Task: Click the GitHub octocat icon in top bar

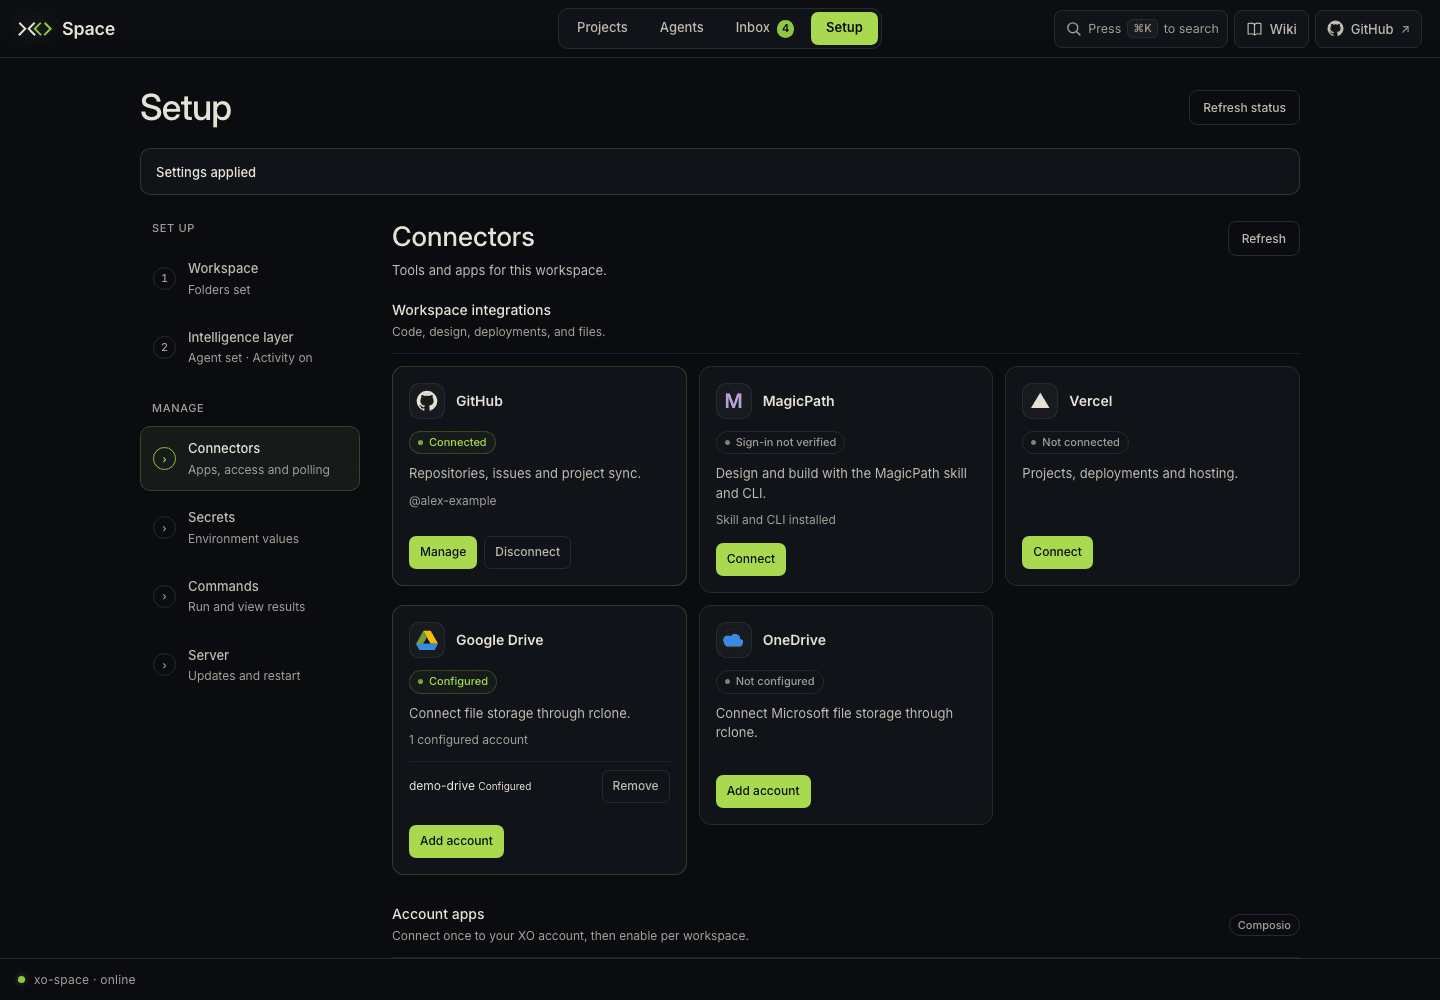Action: pos(1335,29)
